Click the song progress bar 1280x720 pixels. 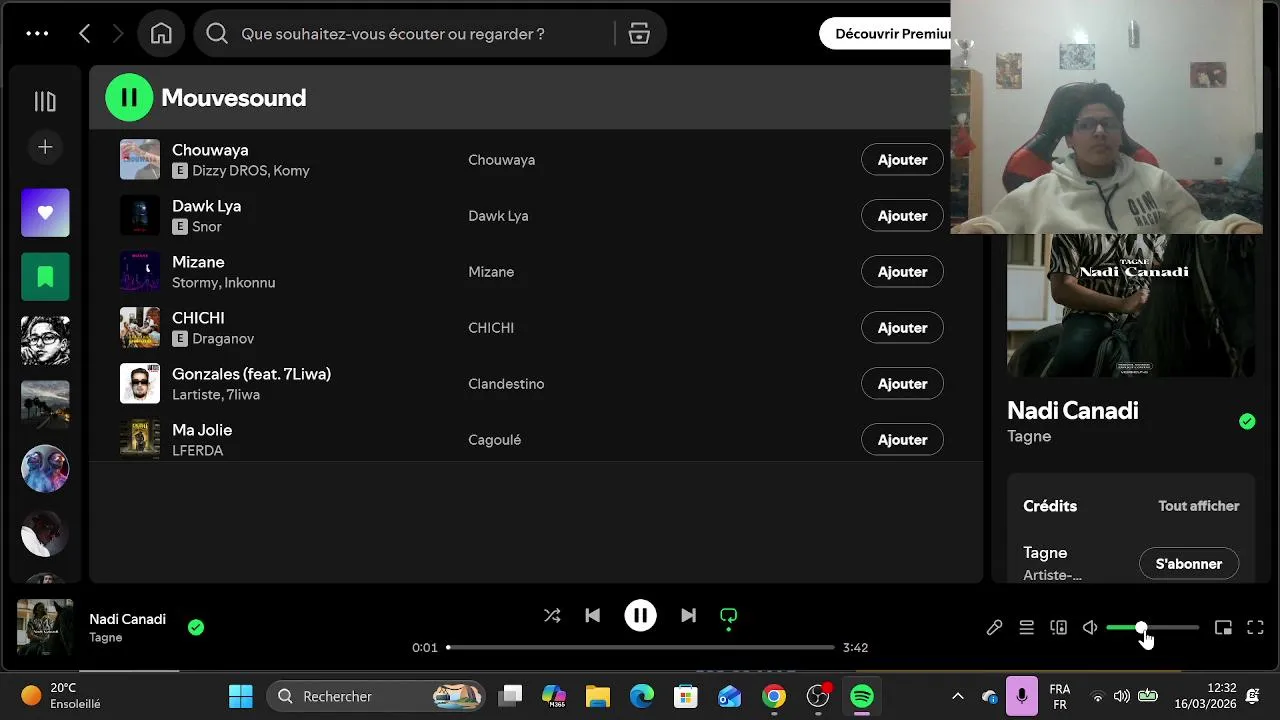pyautogui.click(x=640, y=648)
